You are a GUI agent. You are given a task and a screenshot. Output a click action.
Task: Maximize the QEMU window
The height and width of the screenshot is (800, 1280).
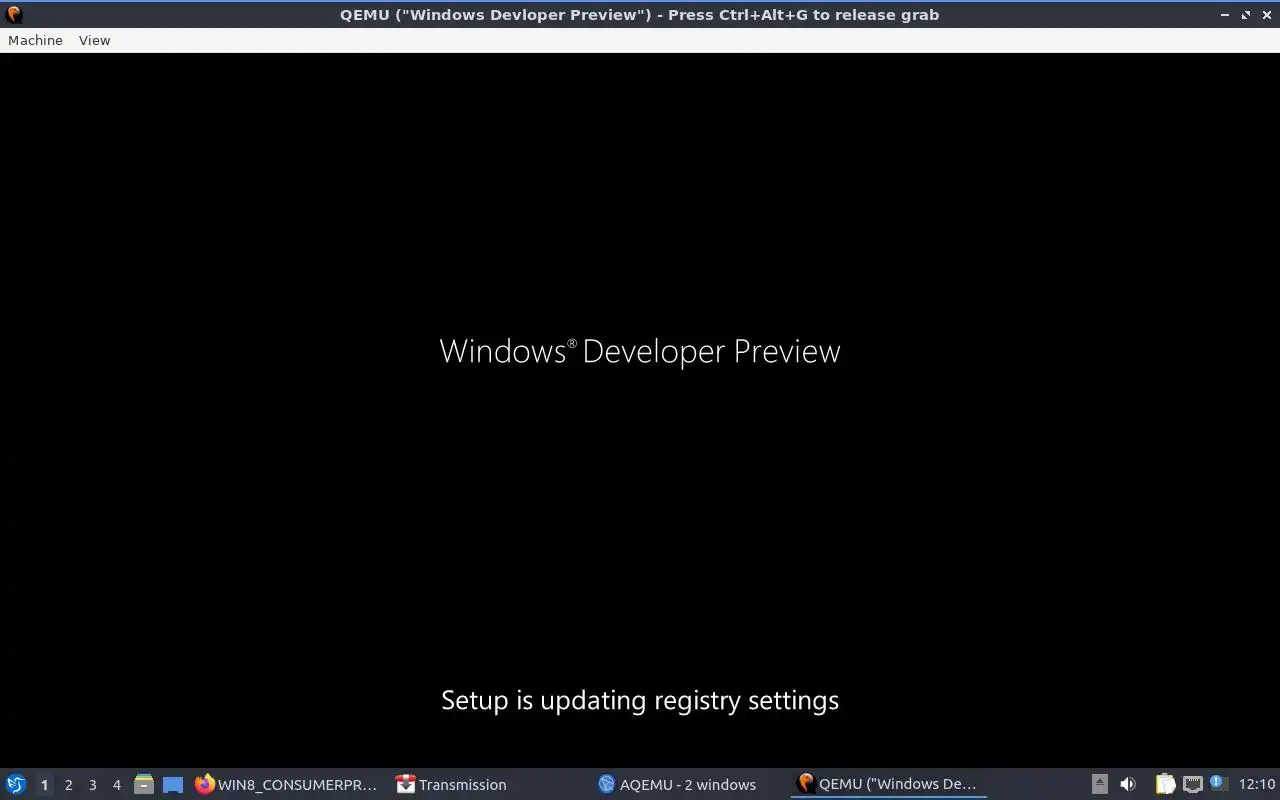pyautogui.click(x=1246, y=15)
